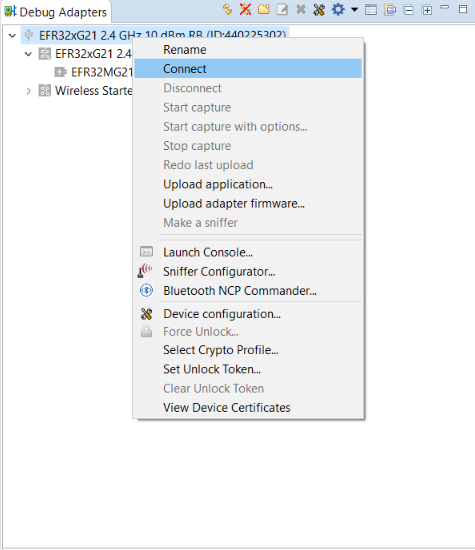Click the grey X delete toolbar icon
This screenshot has width=475, height=550.
(301, 9)
